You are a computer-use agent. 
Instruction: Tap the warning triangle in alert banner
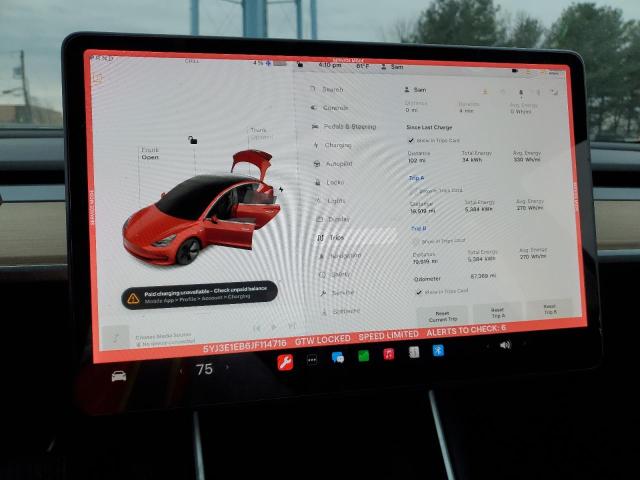(x=133, y=299)
